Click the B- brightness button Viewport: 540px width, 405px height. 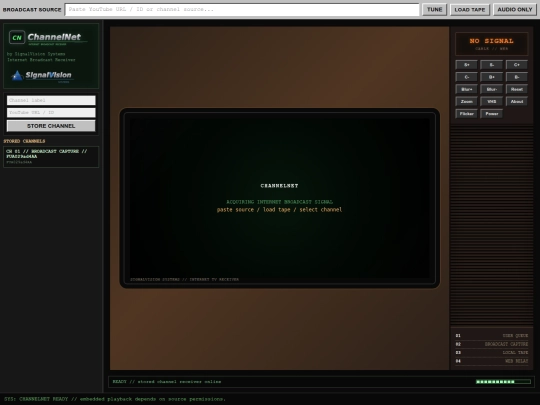click(517, 77)
